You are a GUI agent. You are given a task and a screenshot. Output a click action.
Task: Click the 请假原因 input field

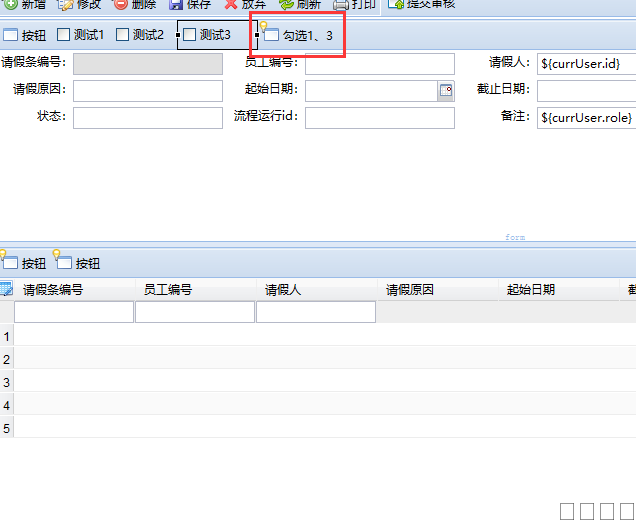pos(148,91)
